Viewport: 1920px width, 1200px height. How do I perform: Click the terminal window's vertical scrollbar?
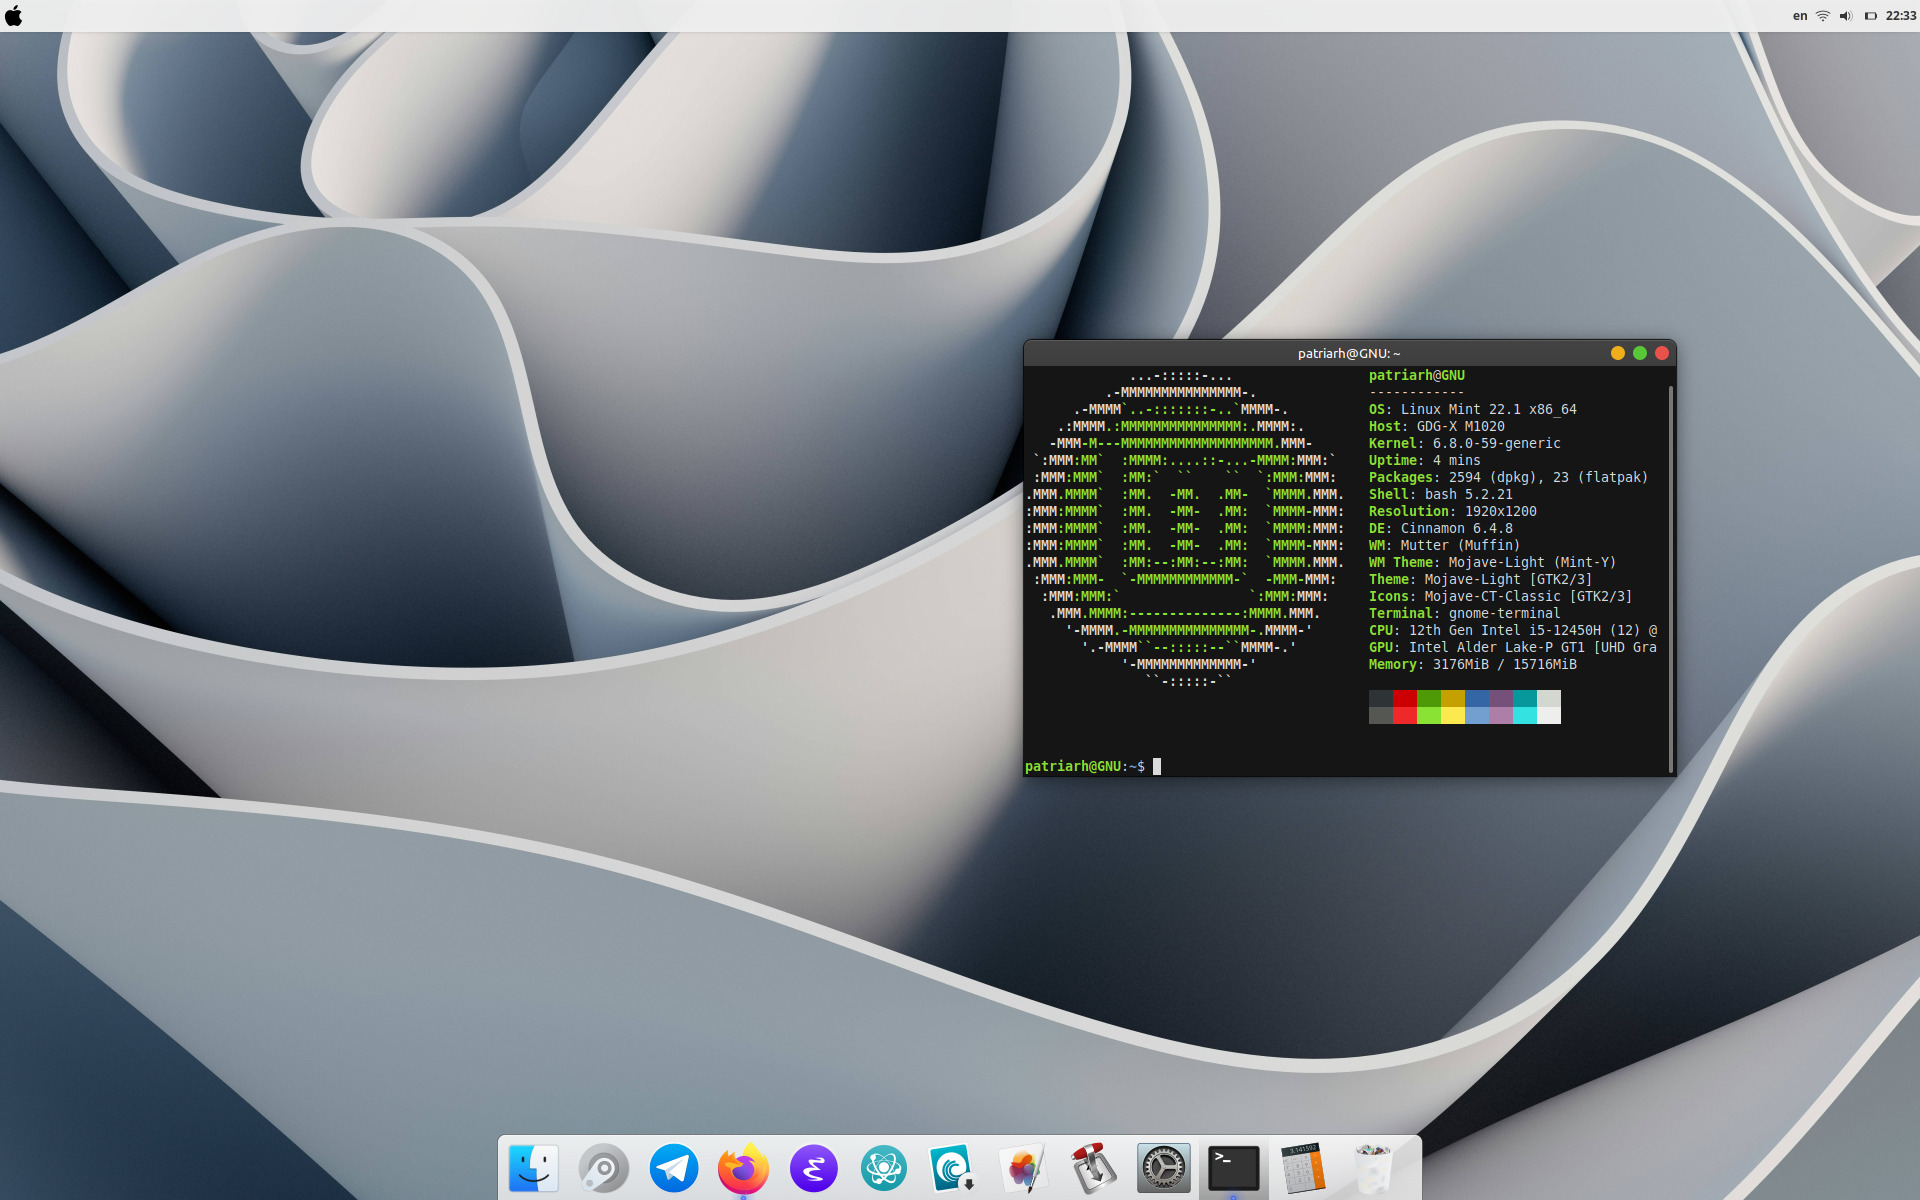pyautogui.click(x=1670, y=575)
